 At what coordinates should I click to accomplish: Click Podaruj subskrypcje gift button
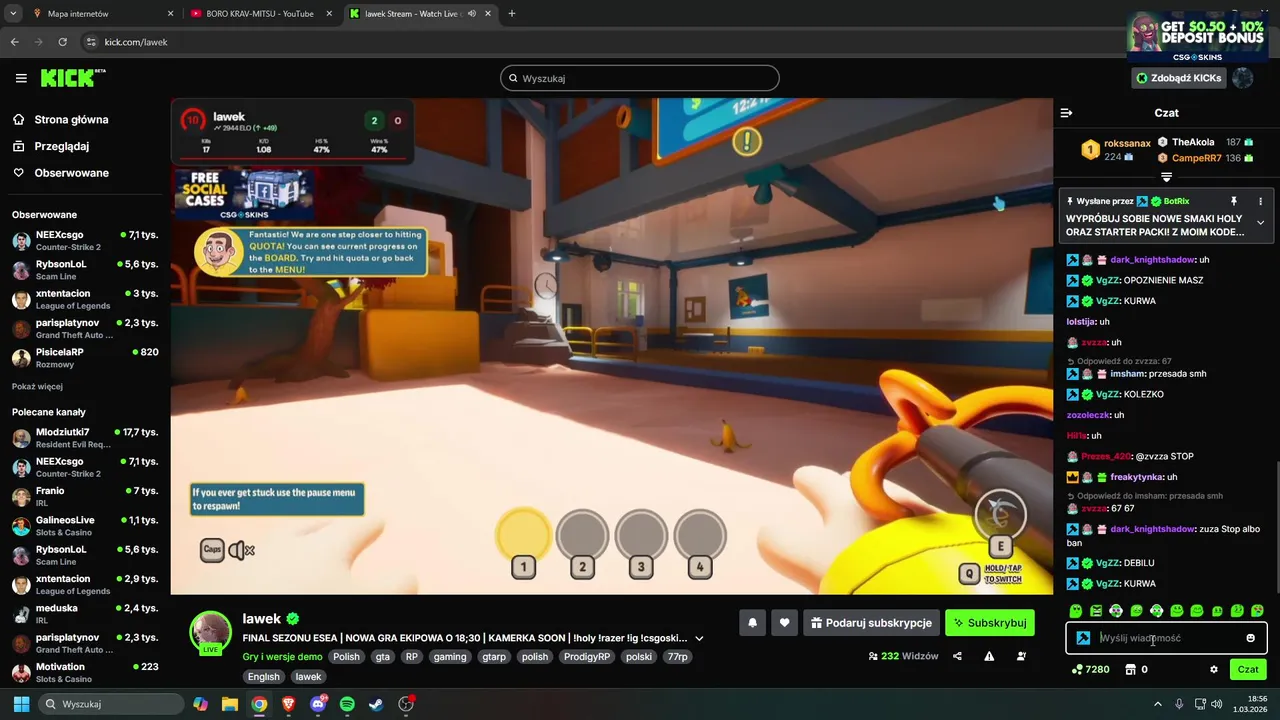(x=871, y=623)
